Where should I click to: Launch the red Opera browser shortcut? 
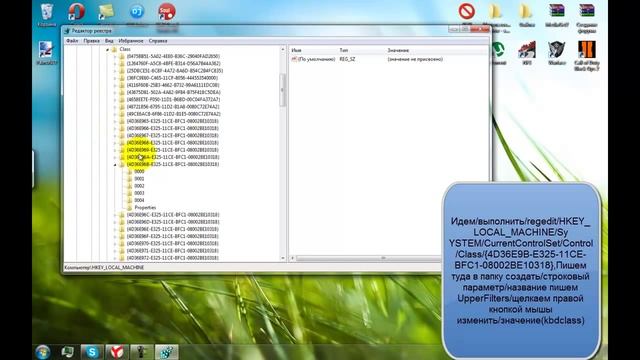tap(76, 11)
